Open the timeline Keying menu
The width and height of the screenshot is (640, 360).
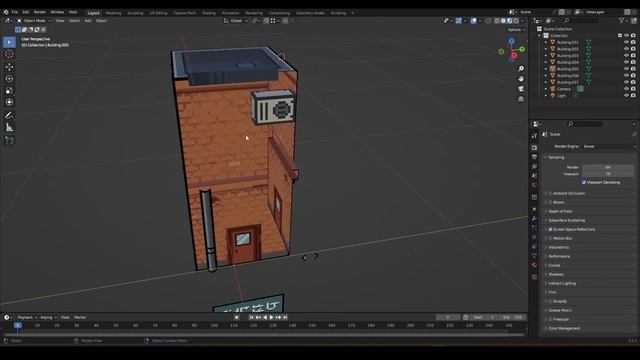pos(48,317)
